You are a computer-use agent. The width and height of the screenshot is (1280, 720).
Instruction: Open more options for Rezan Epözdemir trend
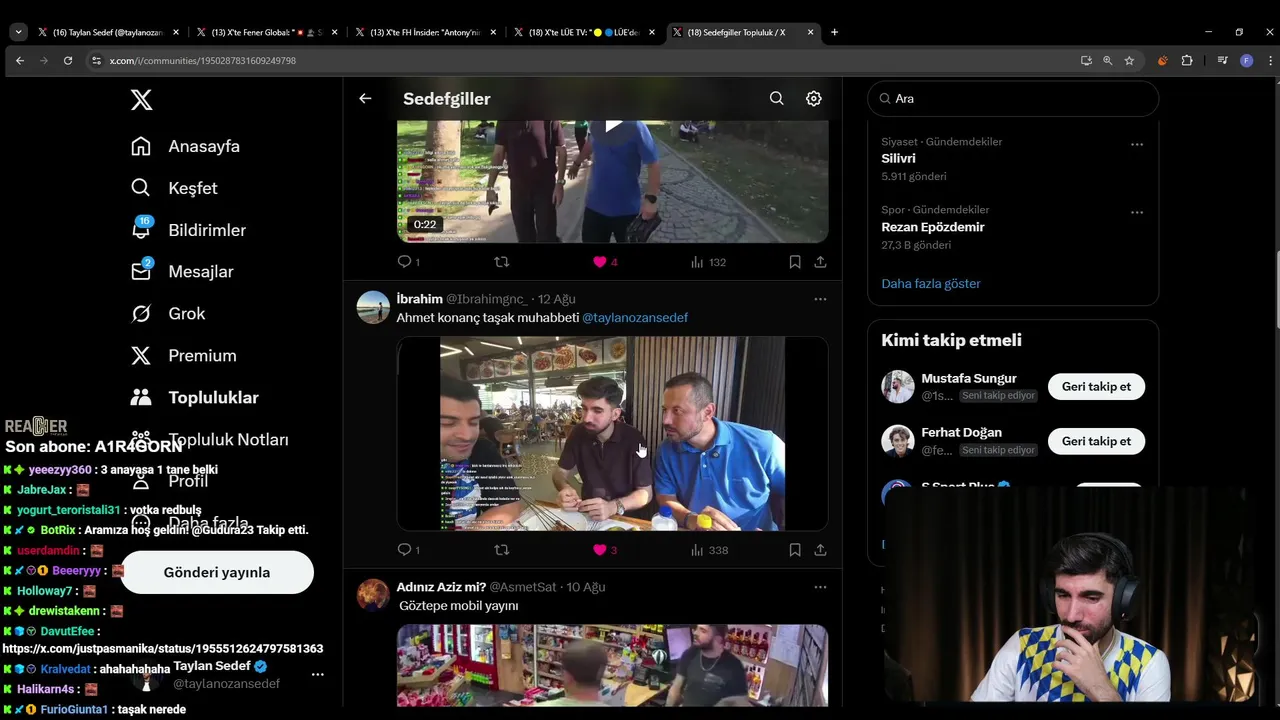pyautogui.click(x=1137, y=212)
